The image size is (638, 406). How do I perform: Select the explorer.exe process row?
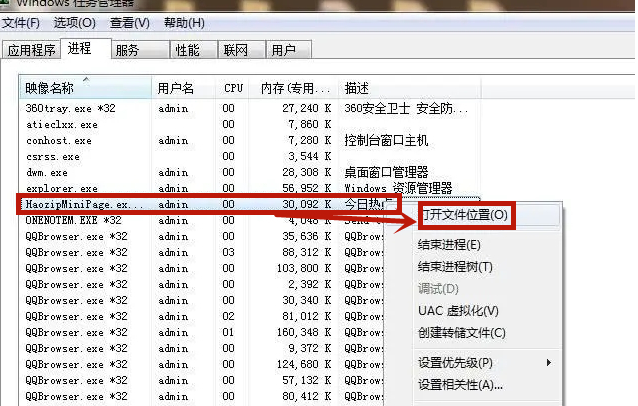pos(62,188)
